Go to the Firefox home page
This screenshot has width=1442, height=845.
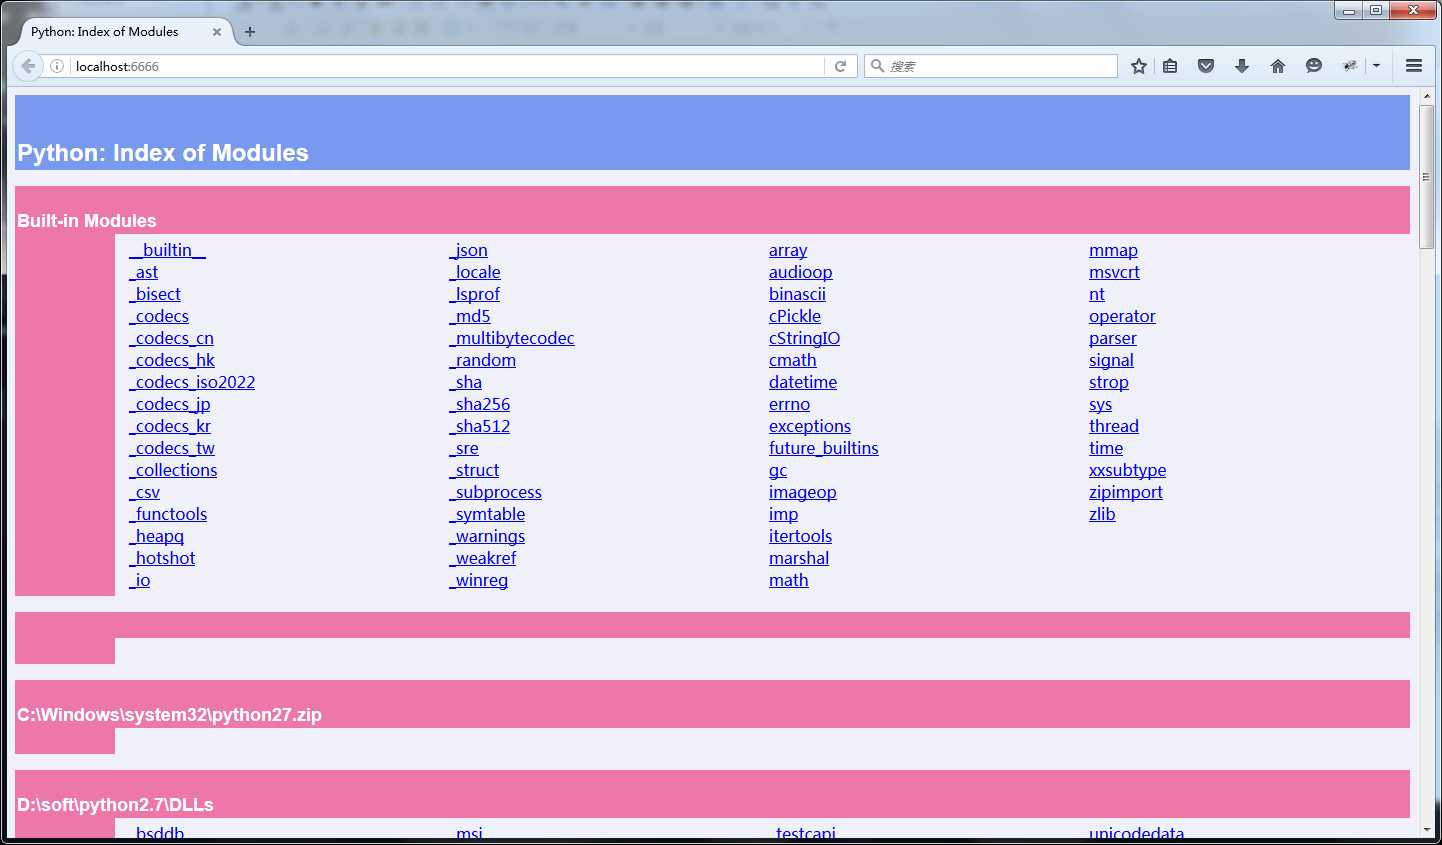1278,66
